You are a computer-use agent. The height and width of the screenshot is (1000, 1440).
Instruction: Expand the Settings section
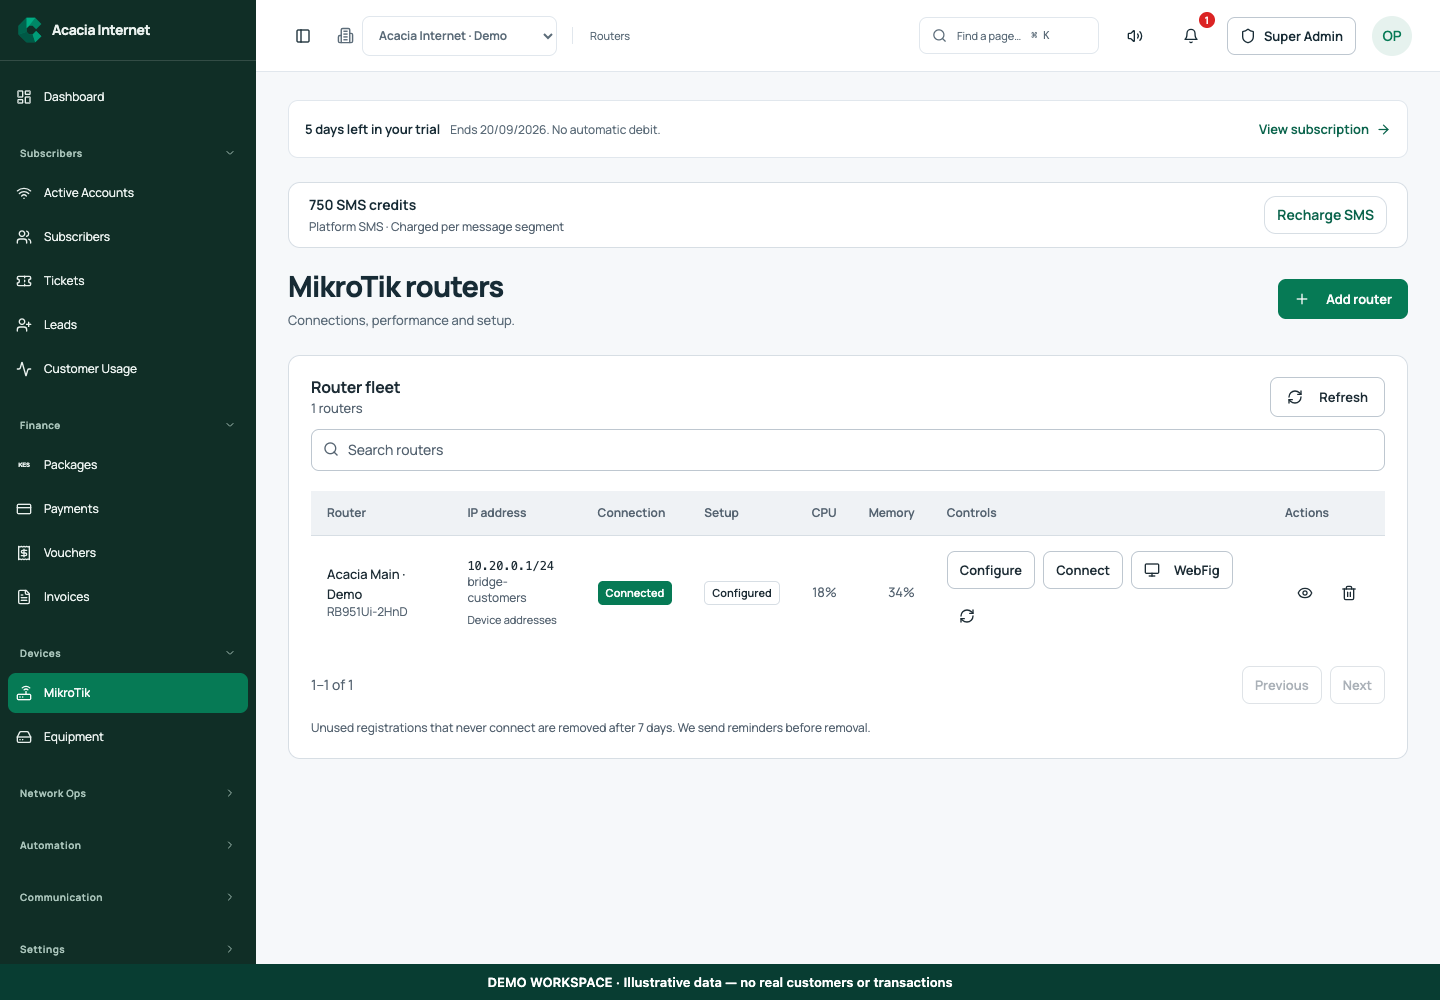[x=128, y=949]
